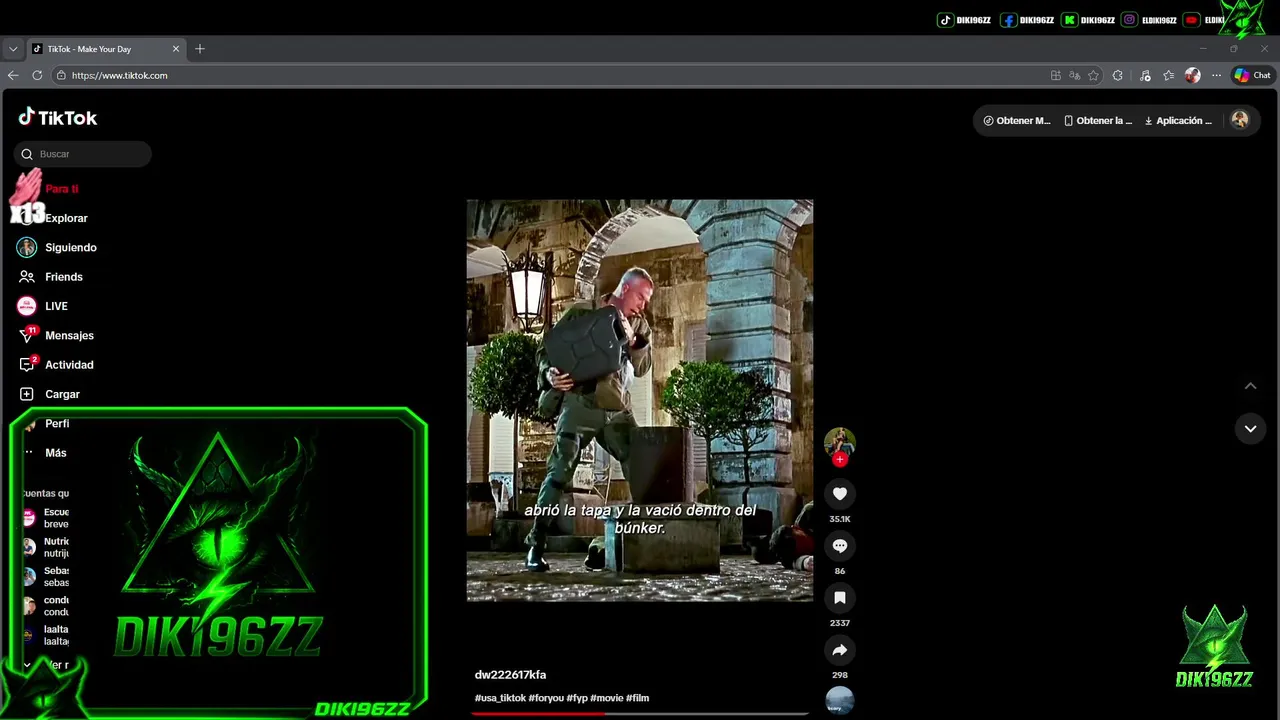The width and height of the screenshot is (1280, 720).
Task: Open comments on the video
Action: [x=840, y=545]
